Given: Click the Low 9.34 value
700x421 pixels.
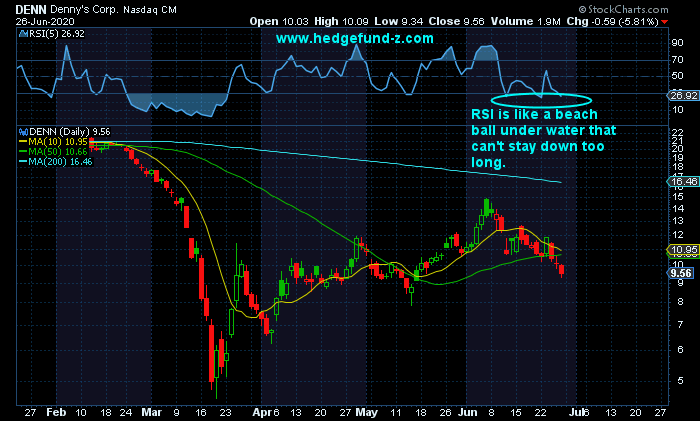Looking at the screenshot, I should coord(399,21).
